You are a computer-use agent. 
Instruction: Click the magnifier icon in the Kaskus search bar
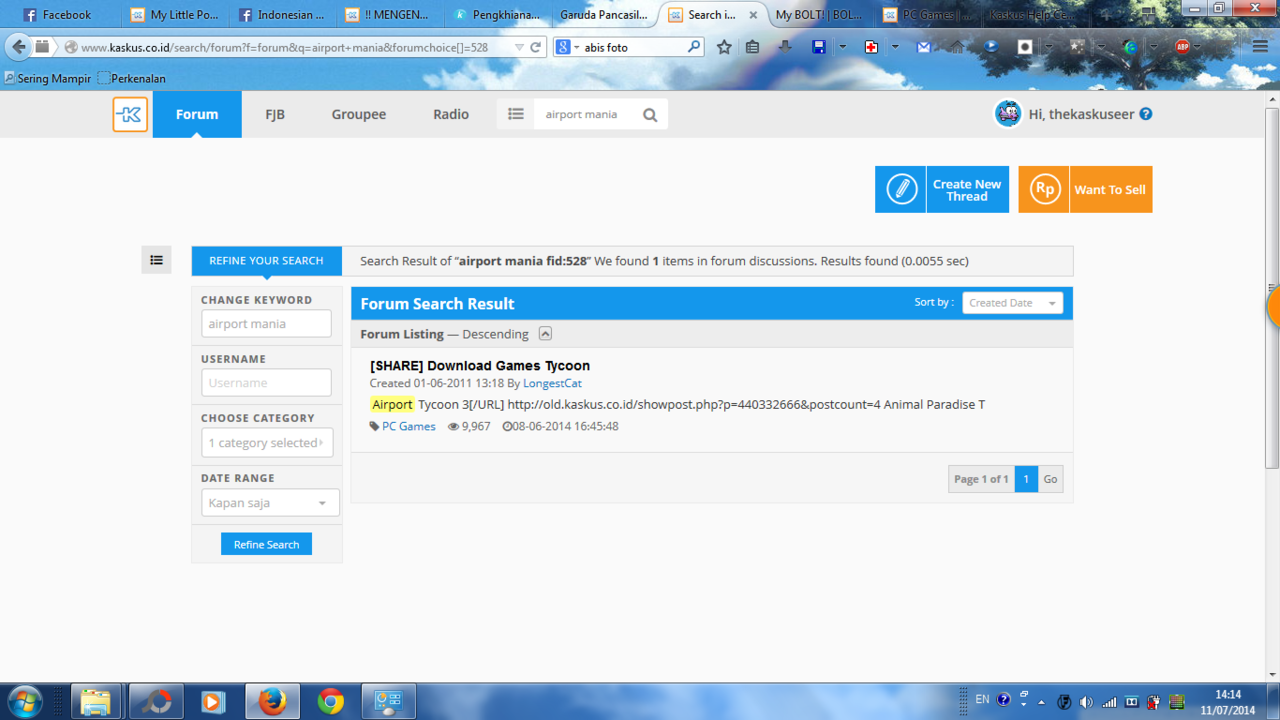pos(649,114)
